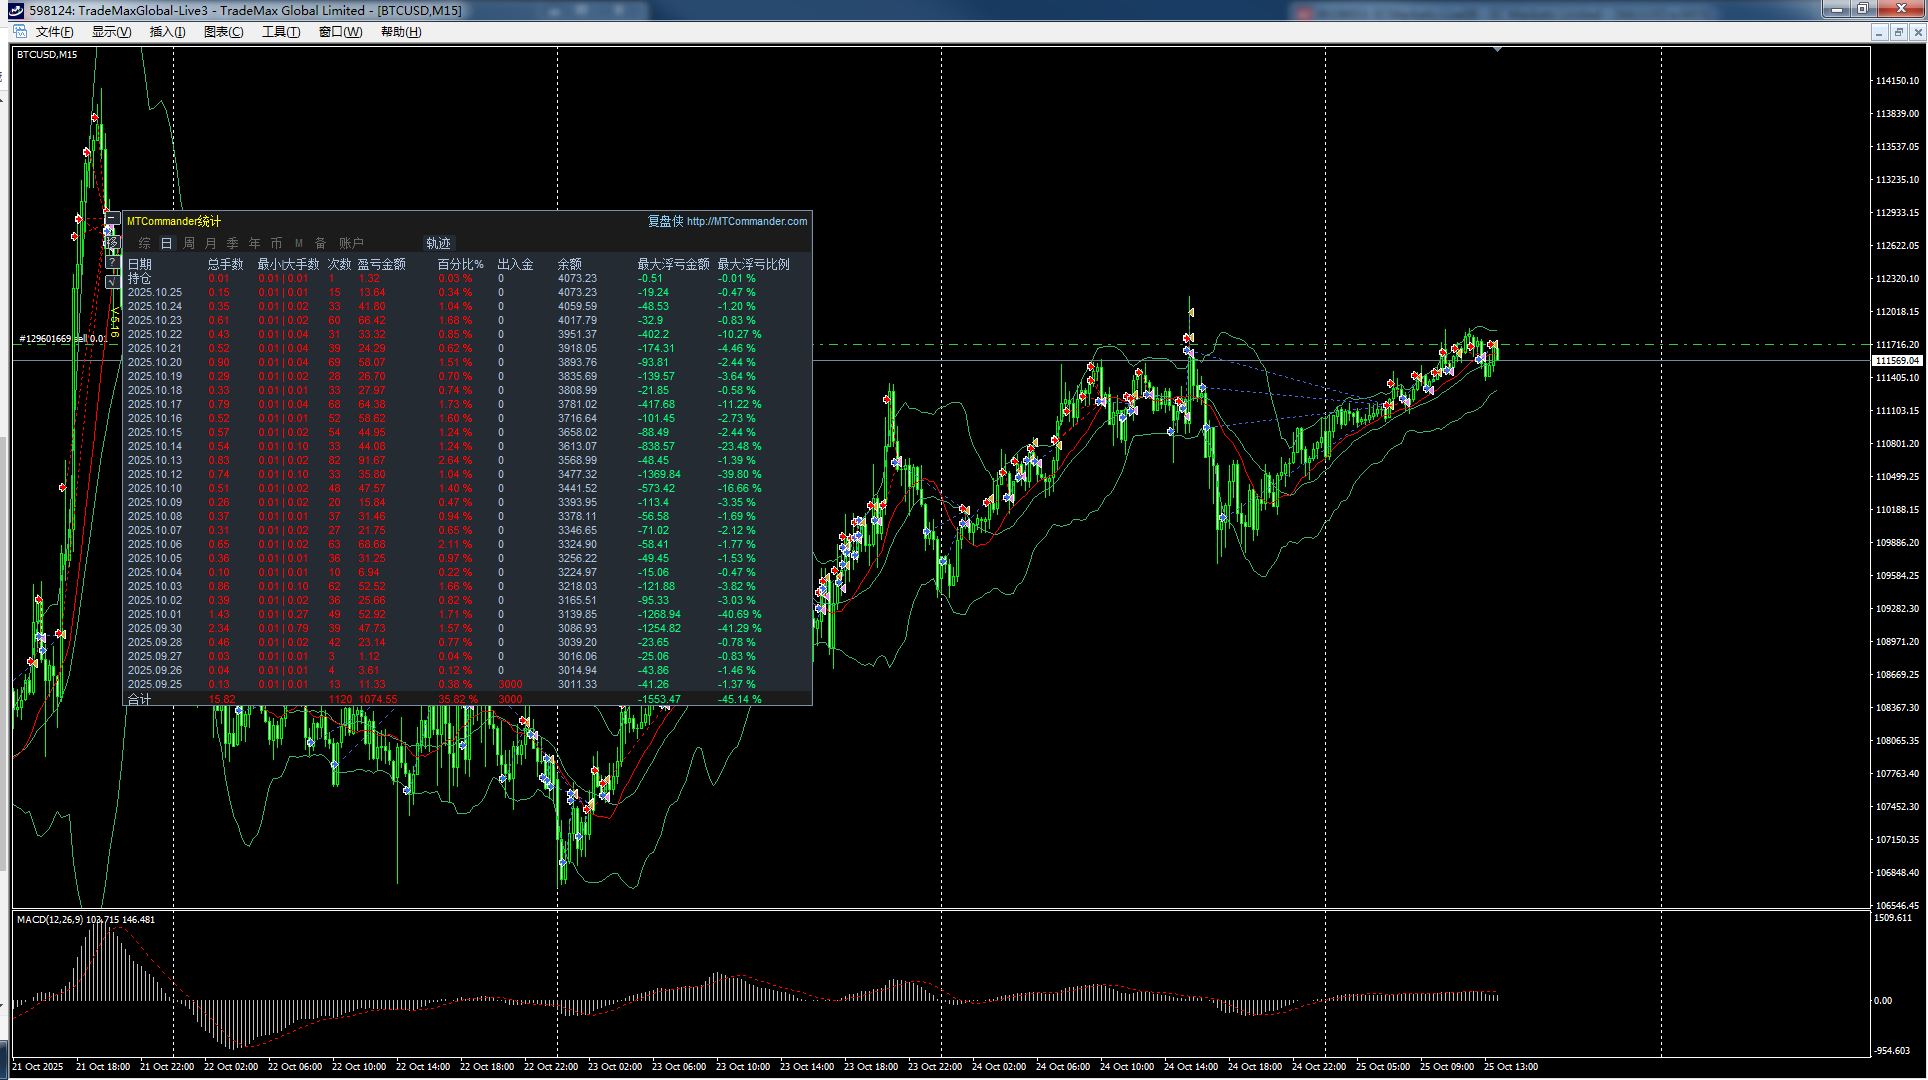1928x1080 pixels.
Task: Click the chart shift triangle marker
Action: click(x=1497, y=49)
